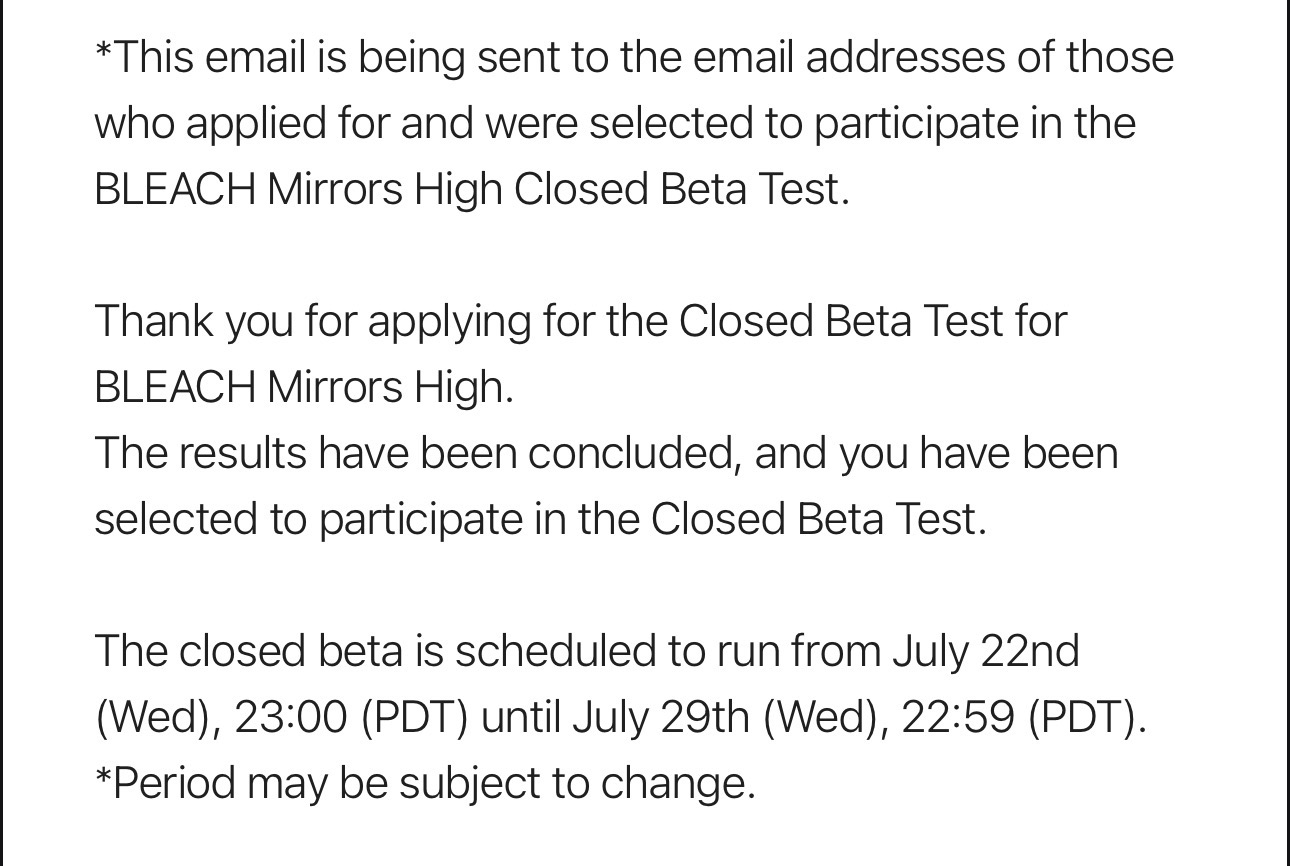This screenshot has width=1290, height=866.
Task: Click the line starting "who applied for"
Action: (615, 124)
